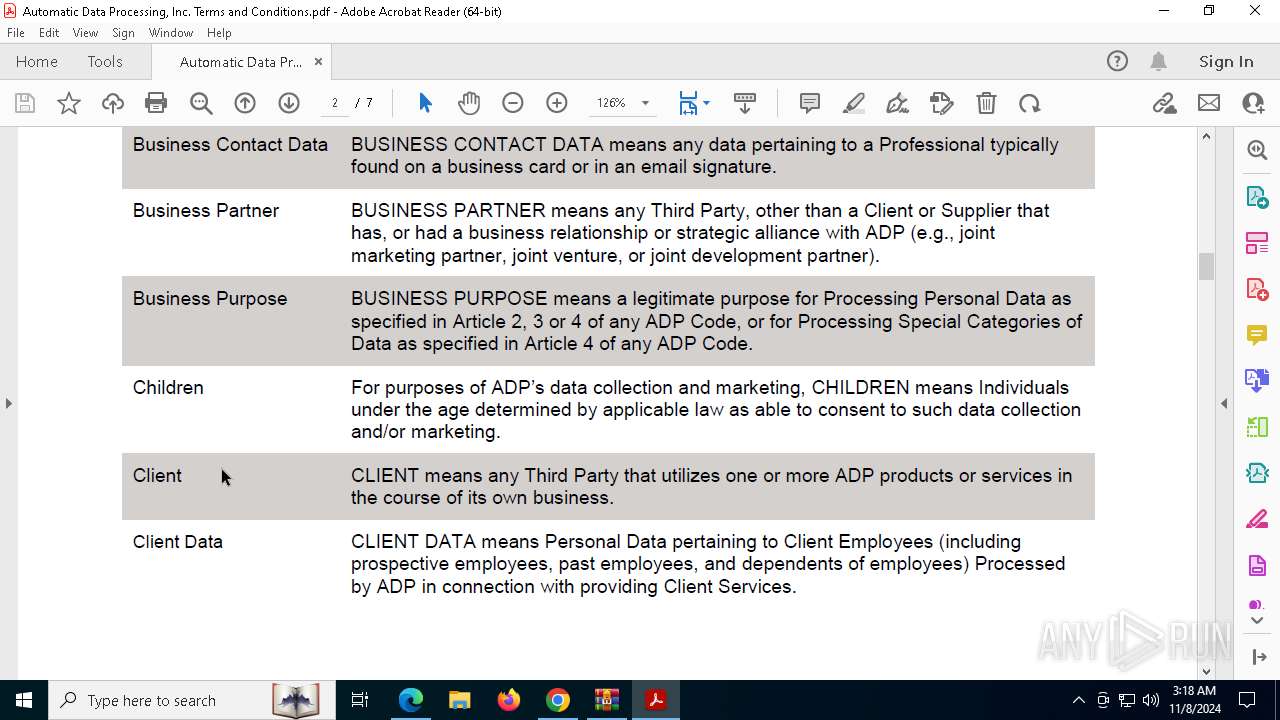Share a link to the file

(x=1165, y=103)
